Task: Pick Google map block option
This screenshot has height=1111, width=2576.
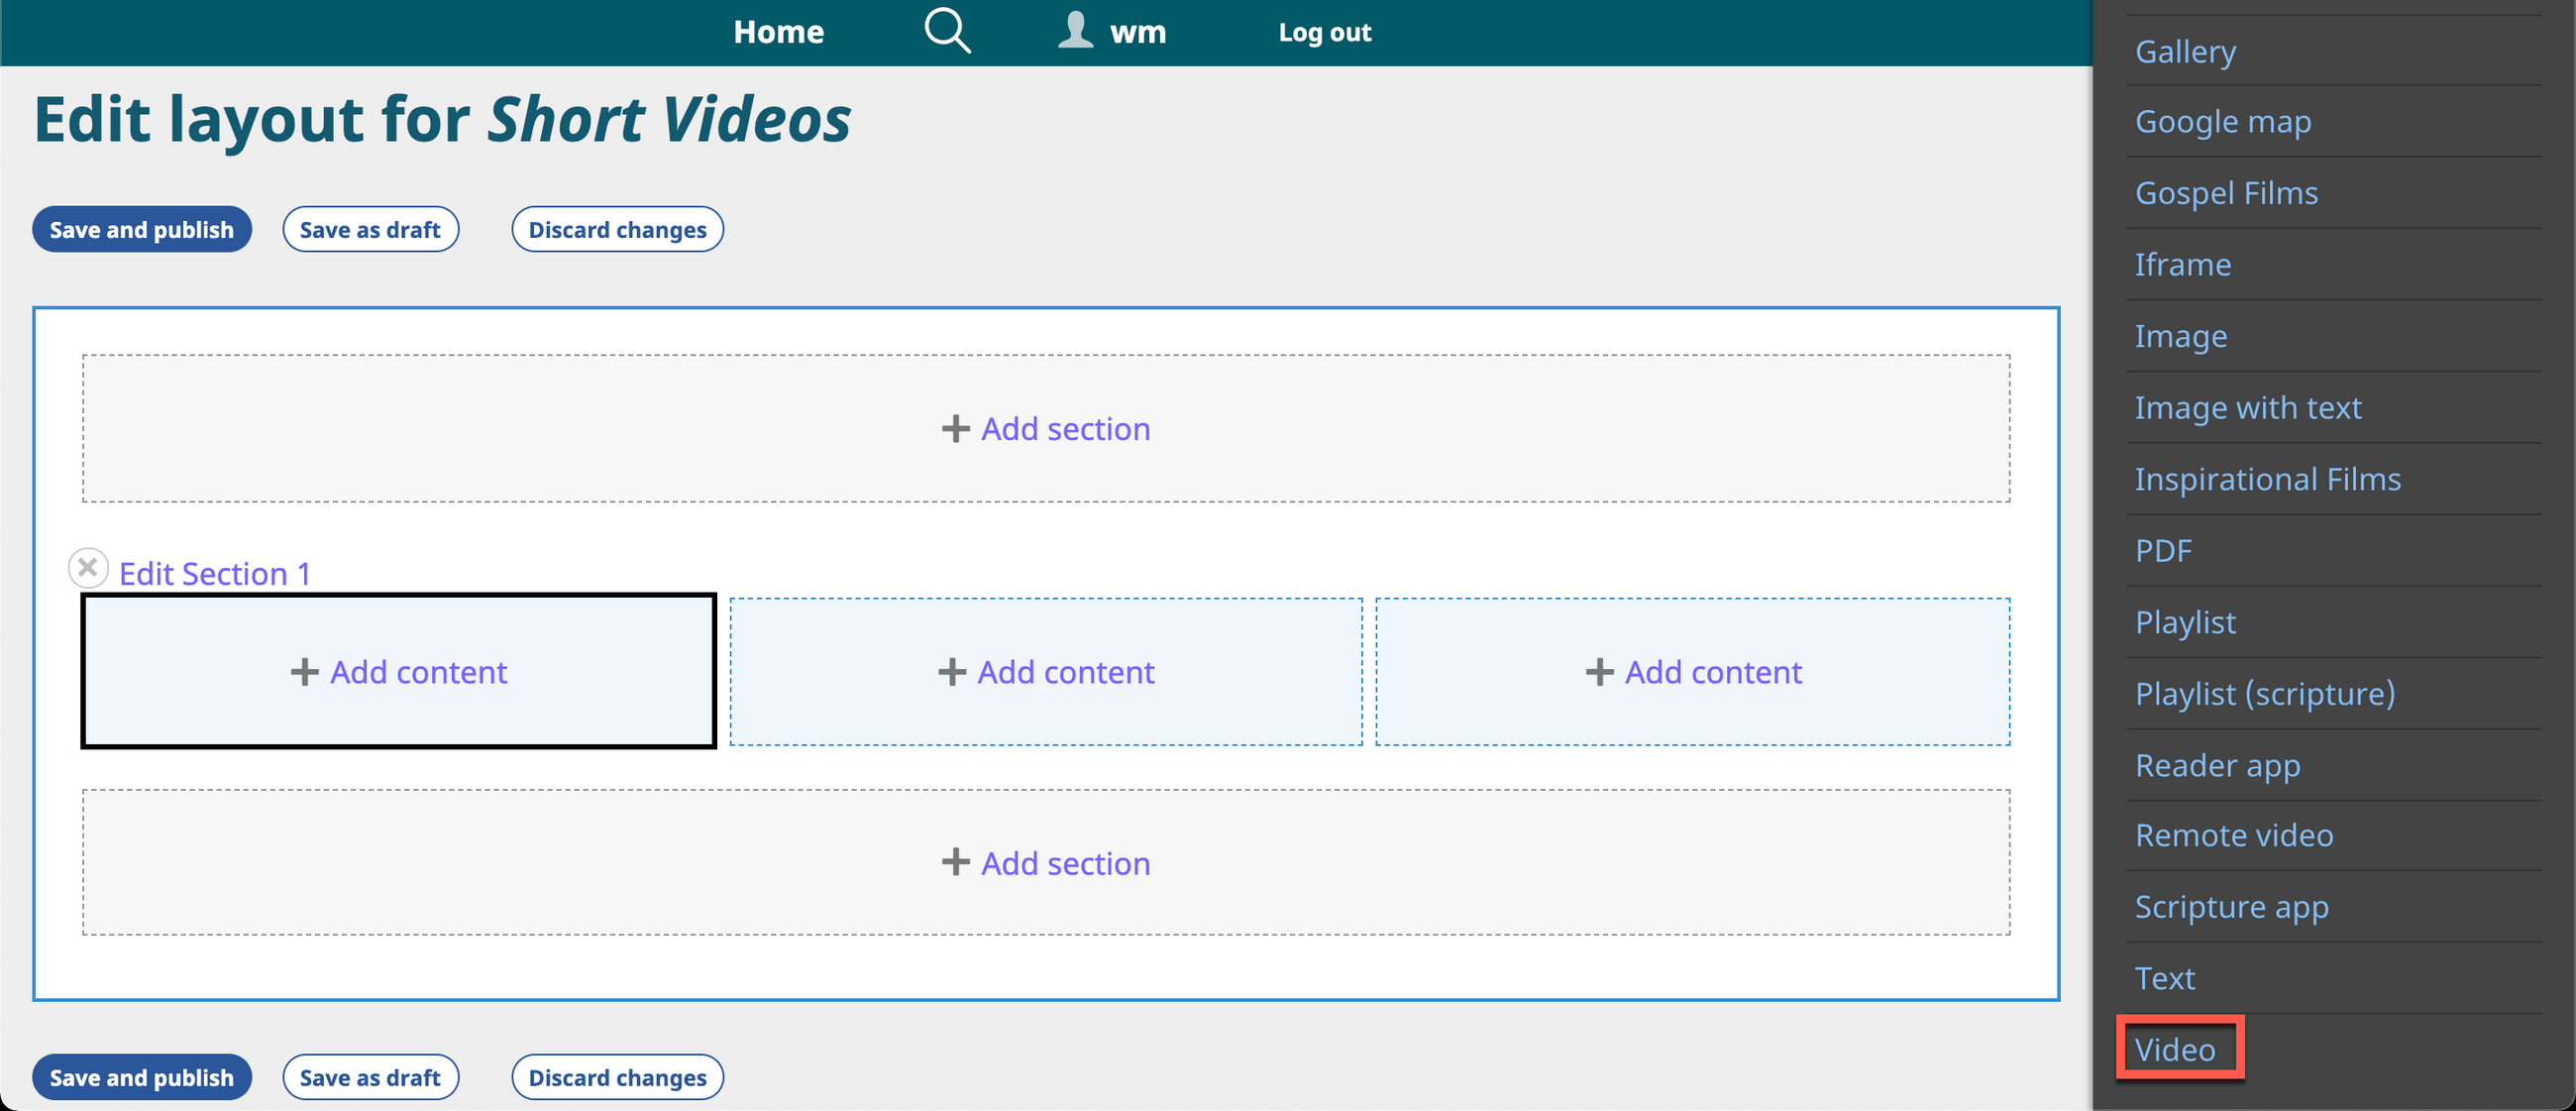Action: click(x=2222, y=122)
